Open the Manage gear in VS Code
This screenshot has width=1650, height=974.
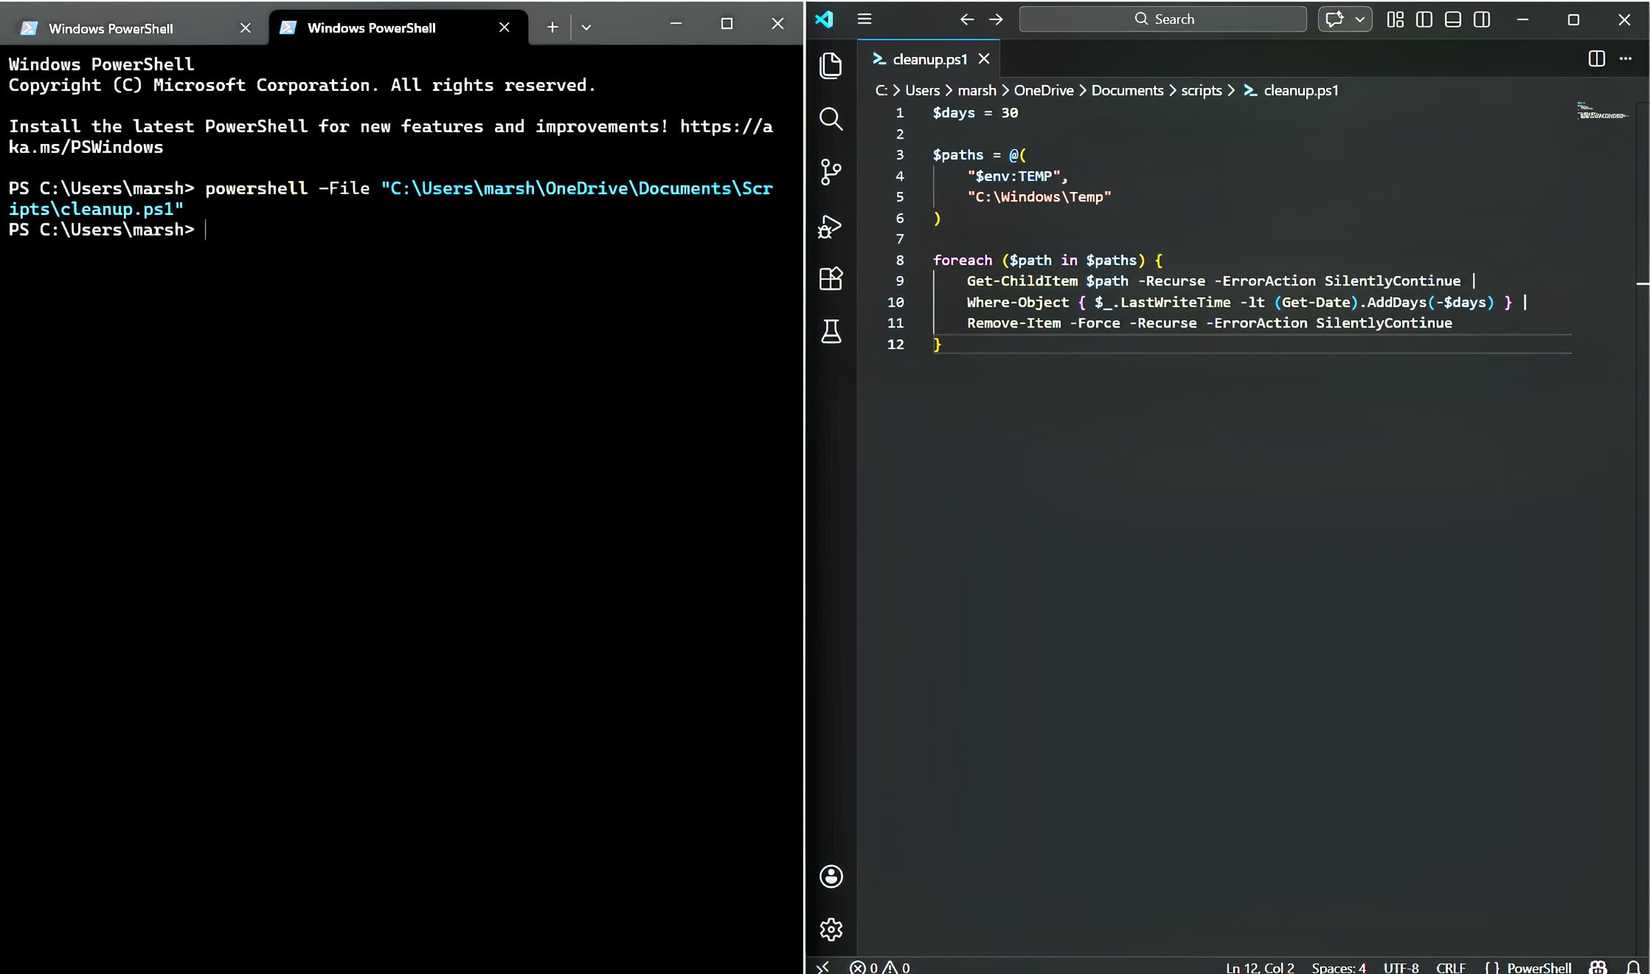click(x=830, y=930)
